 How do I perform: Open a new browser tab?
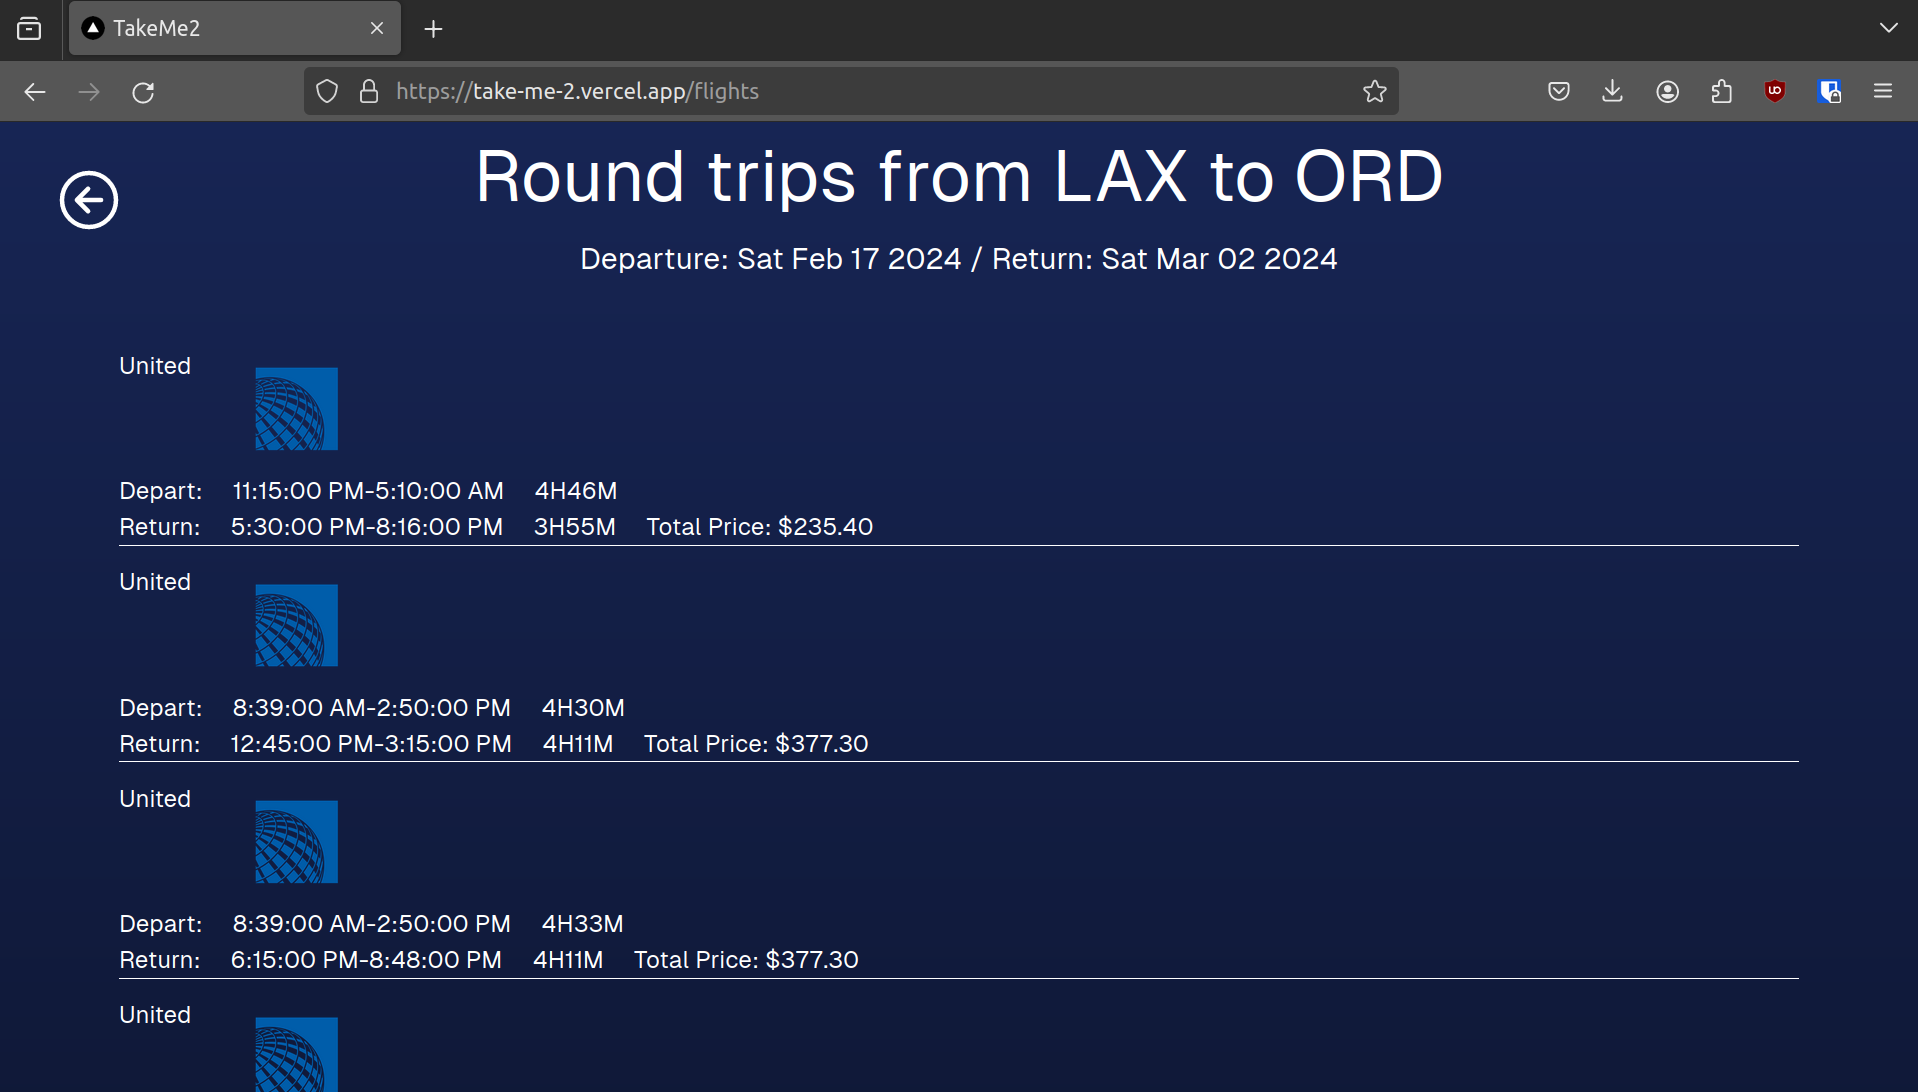433,29
